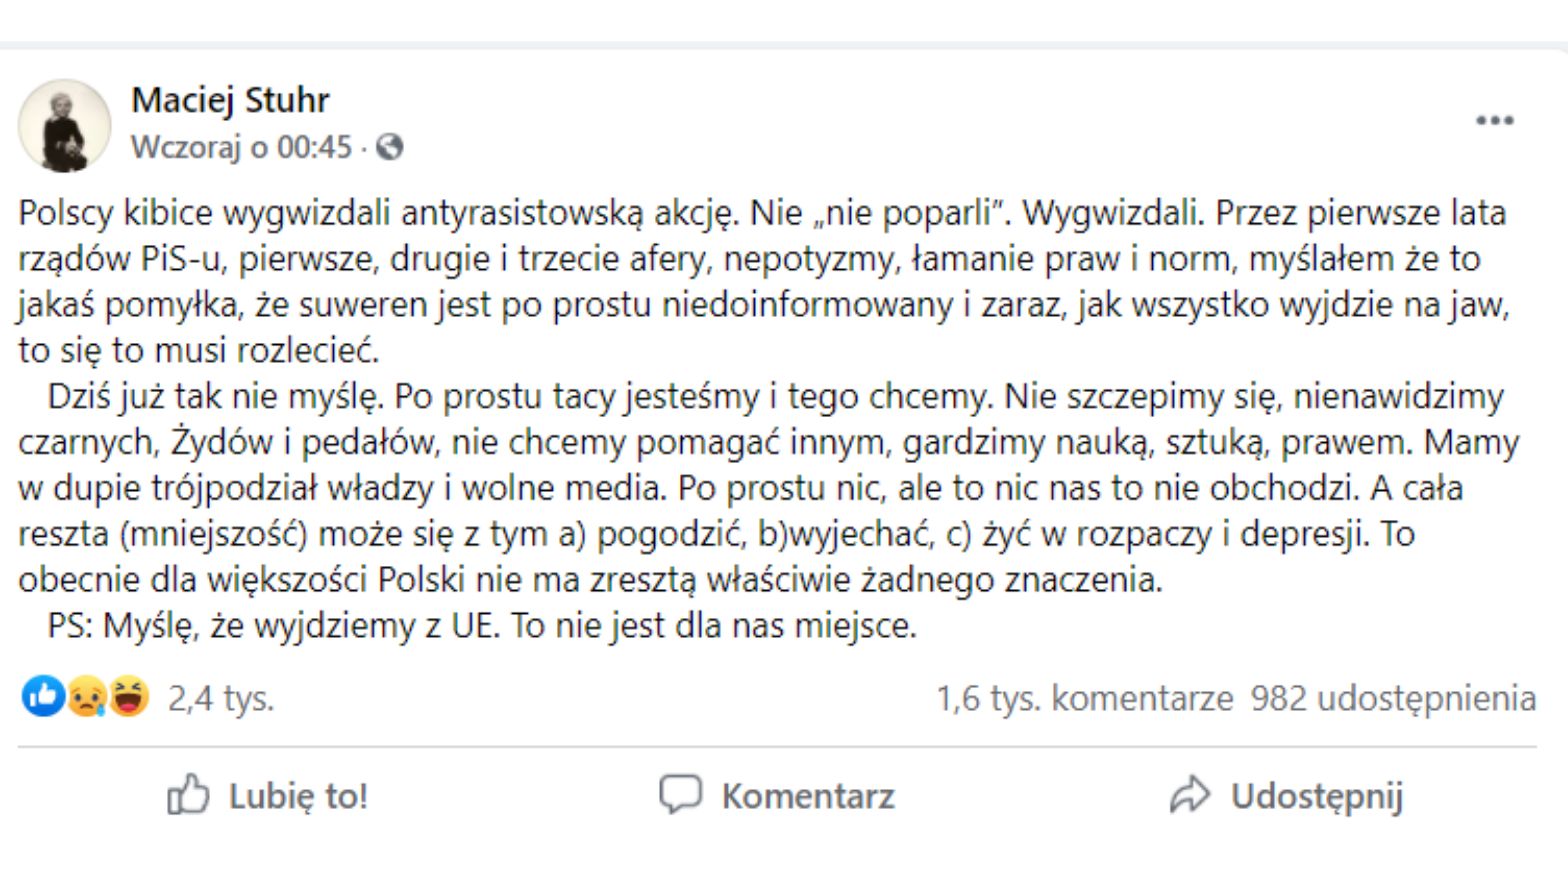Viewport: 1568px width, 882px height.
Task: Show the 982 udostępnienia shares list
Action: (x=1393, y=698)
